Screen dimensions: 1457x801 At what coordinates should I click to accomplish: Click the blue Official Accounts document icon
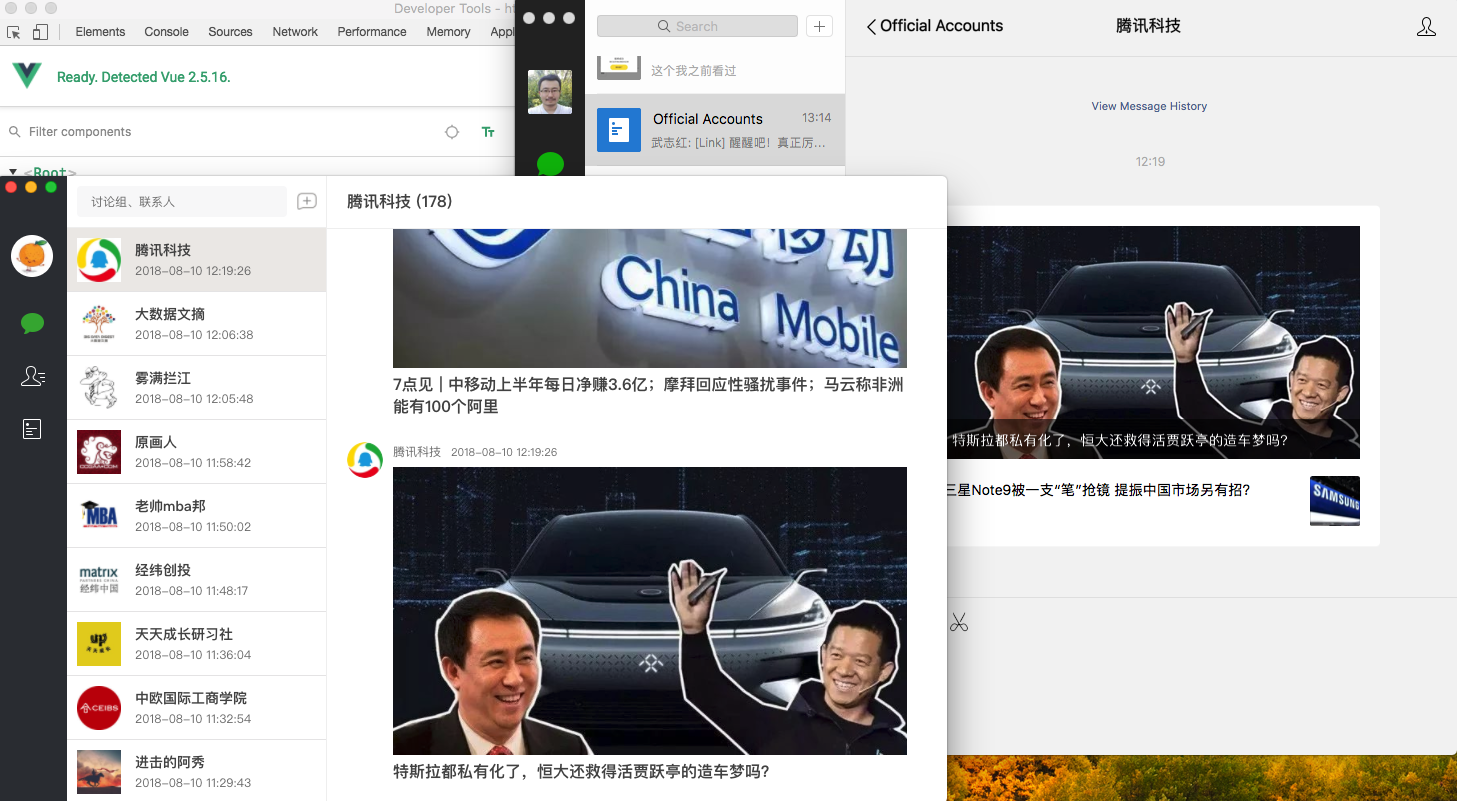click(x=619, y=130)
